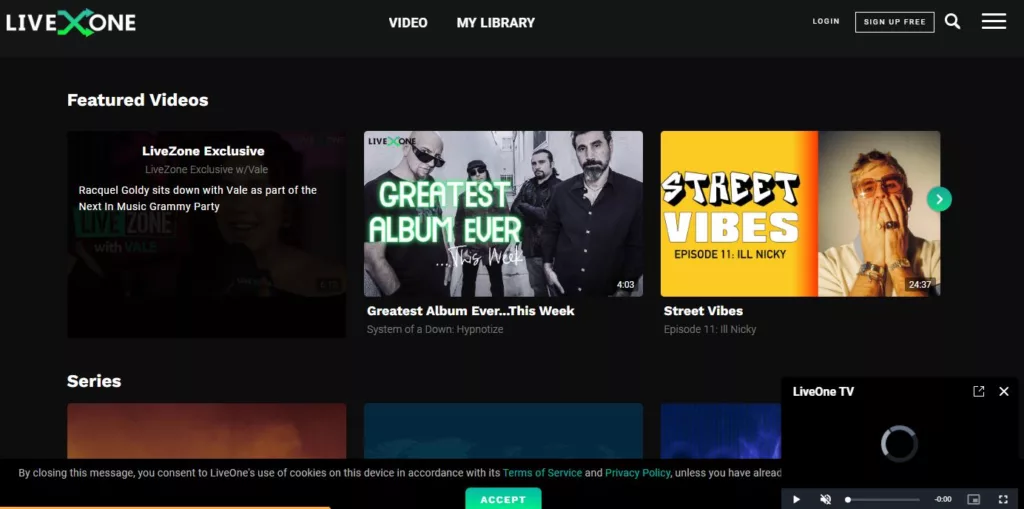Open the hamburger menu
Viewport: 1024px width, 509px height.
tap(993, 22)
